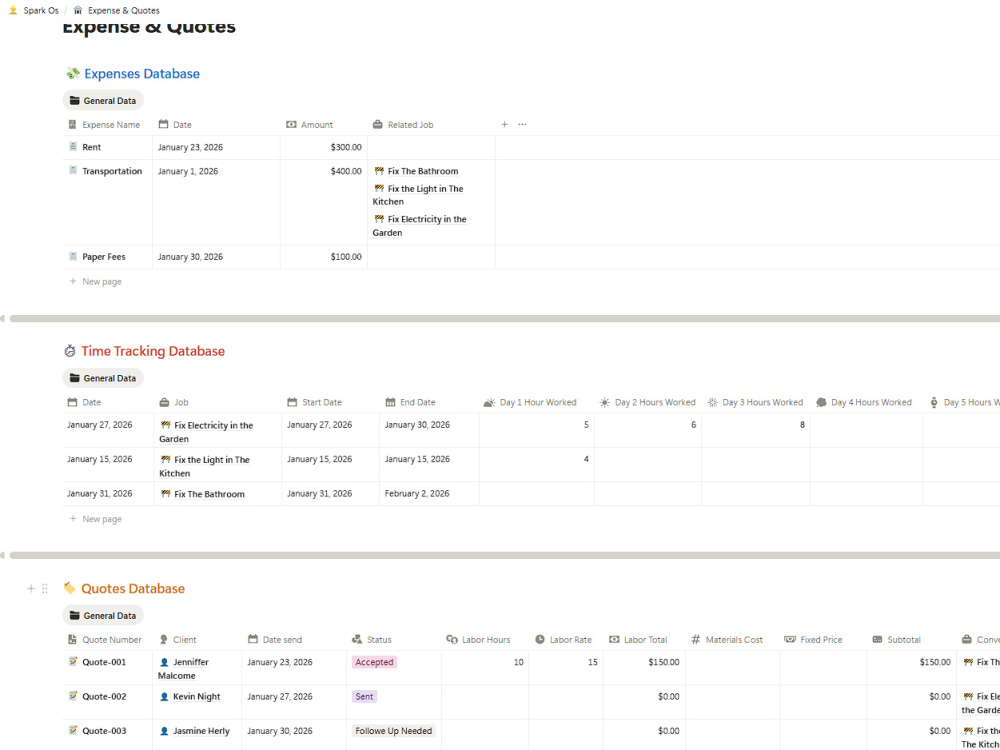Open the Expenses Database heading link
The height and width of the screenshot is (750, 1000).
click(x=142, y=73)
